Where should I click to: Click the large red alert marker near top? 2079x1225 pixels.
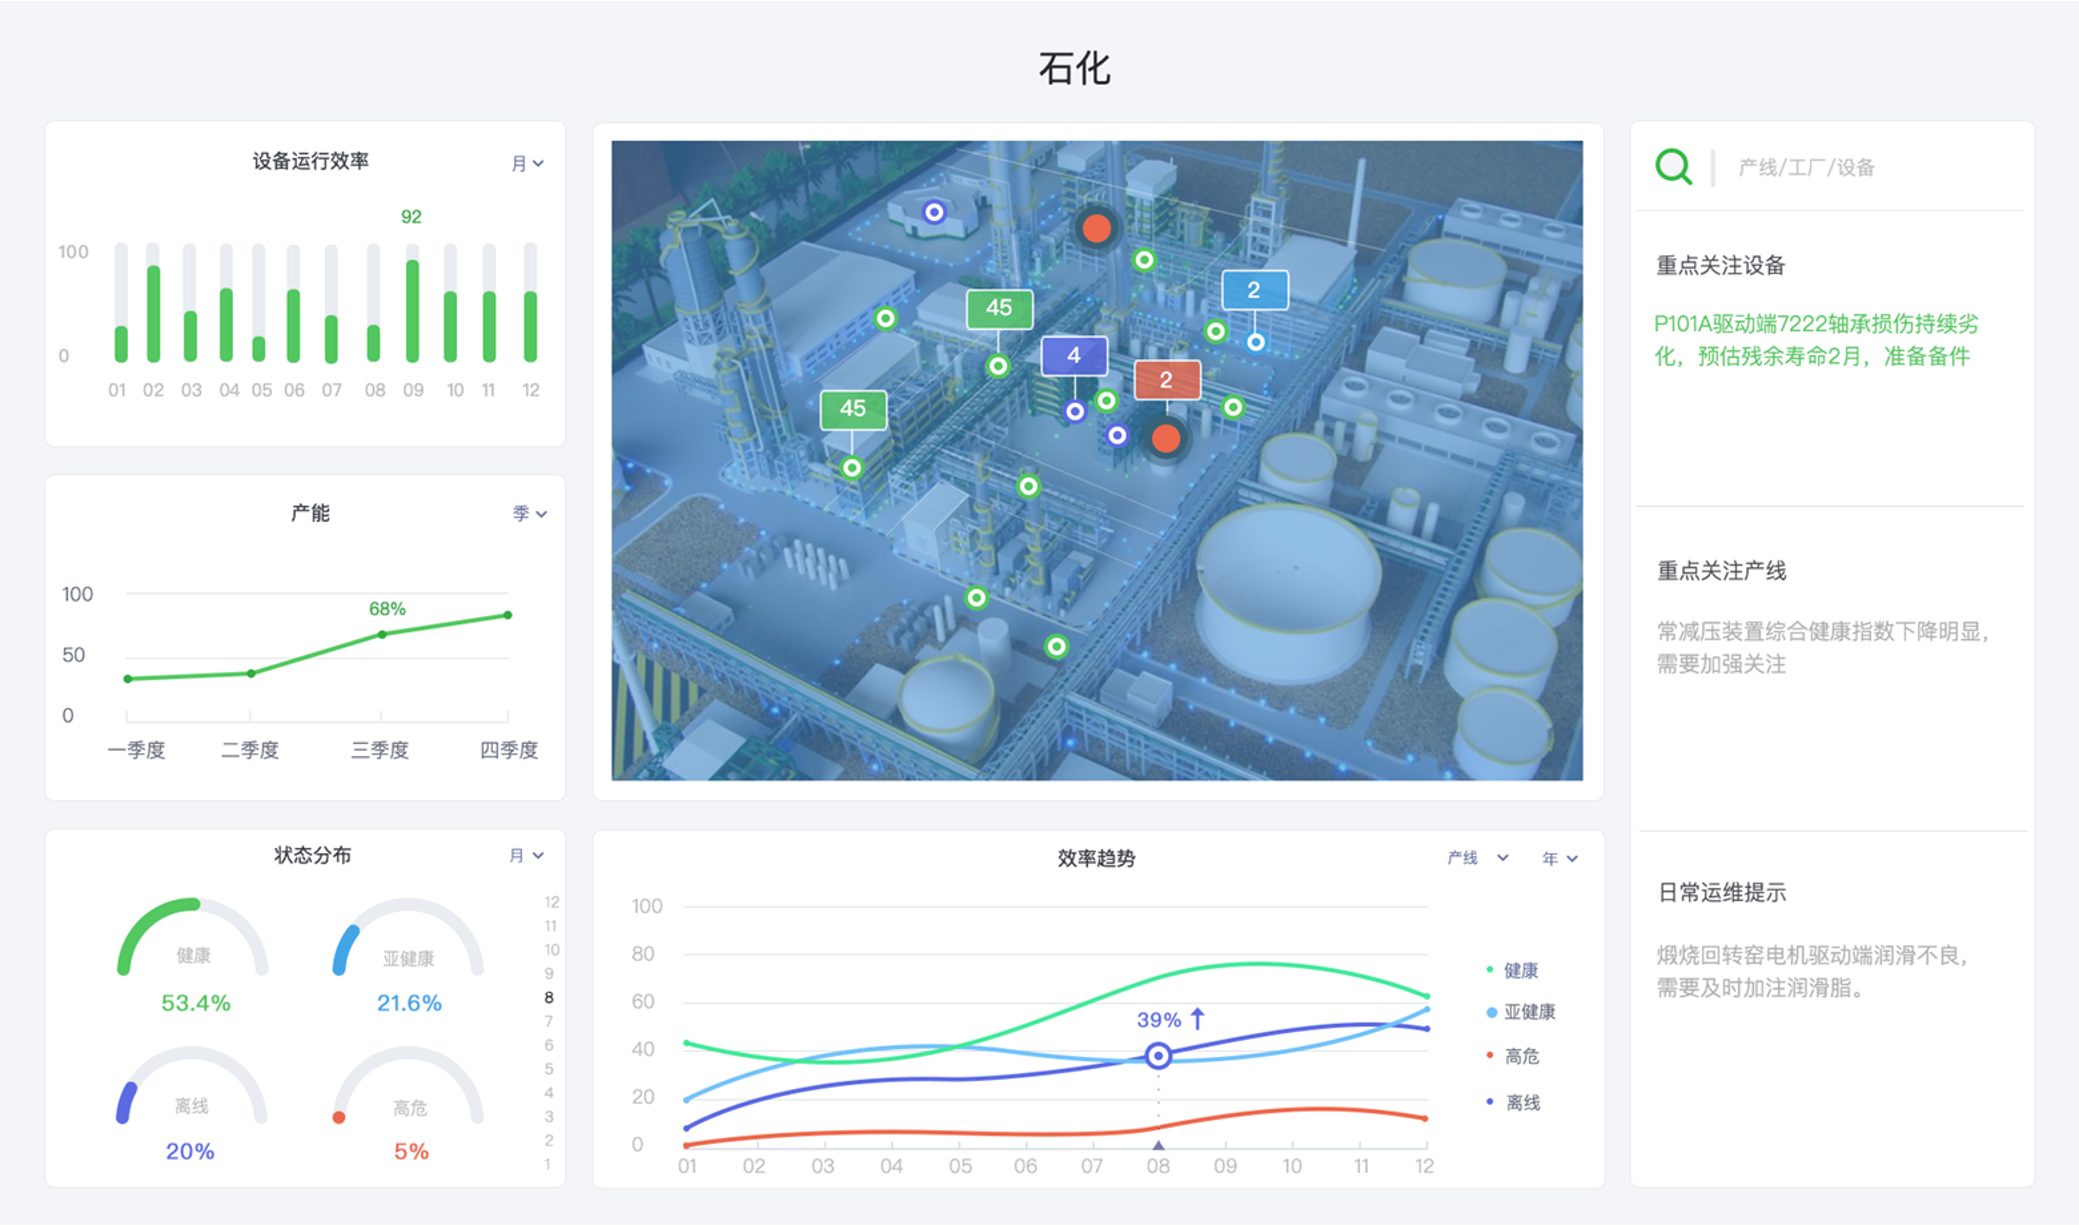tap(1097, 229)
